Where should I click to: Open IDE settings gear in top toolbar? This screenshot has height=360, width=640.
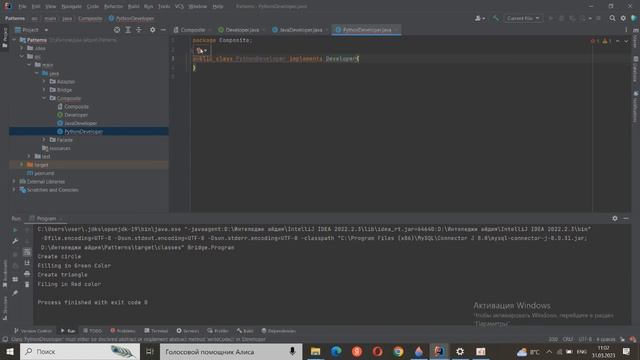(x=623, y=18)
